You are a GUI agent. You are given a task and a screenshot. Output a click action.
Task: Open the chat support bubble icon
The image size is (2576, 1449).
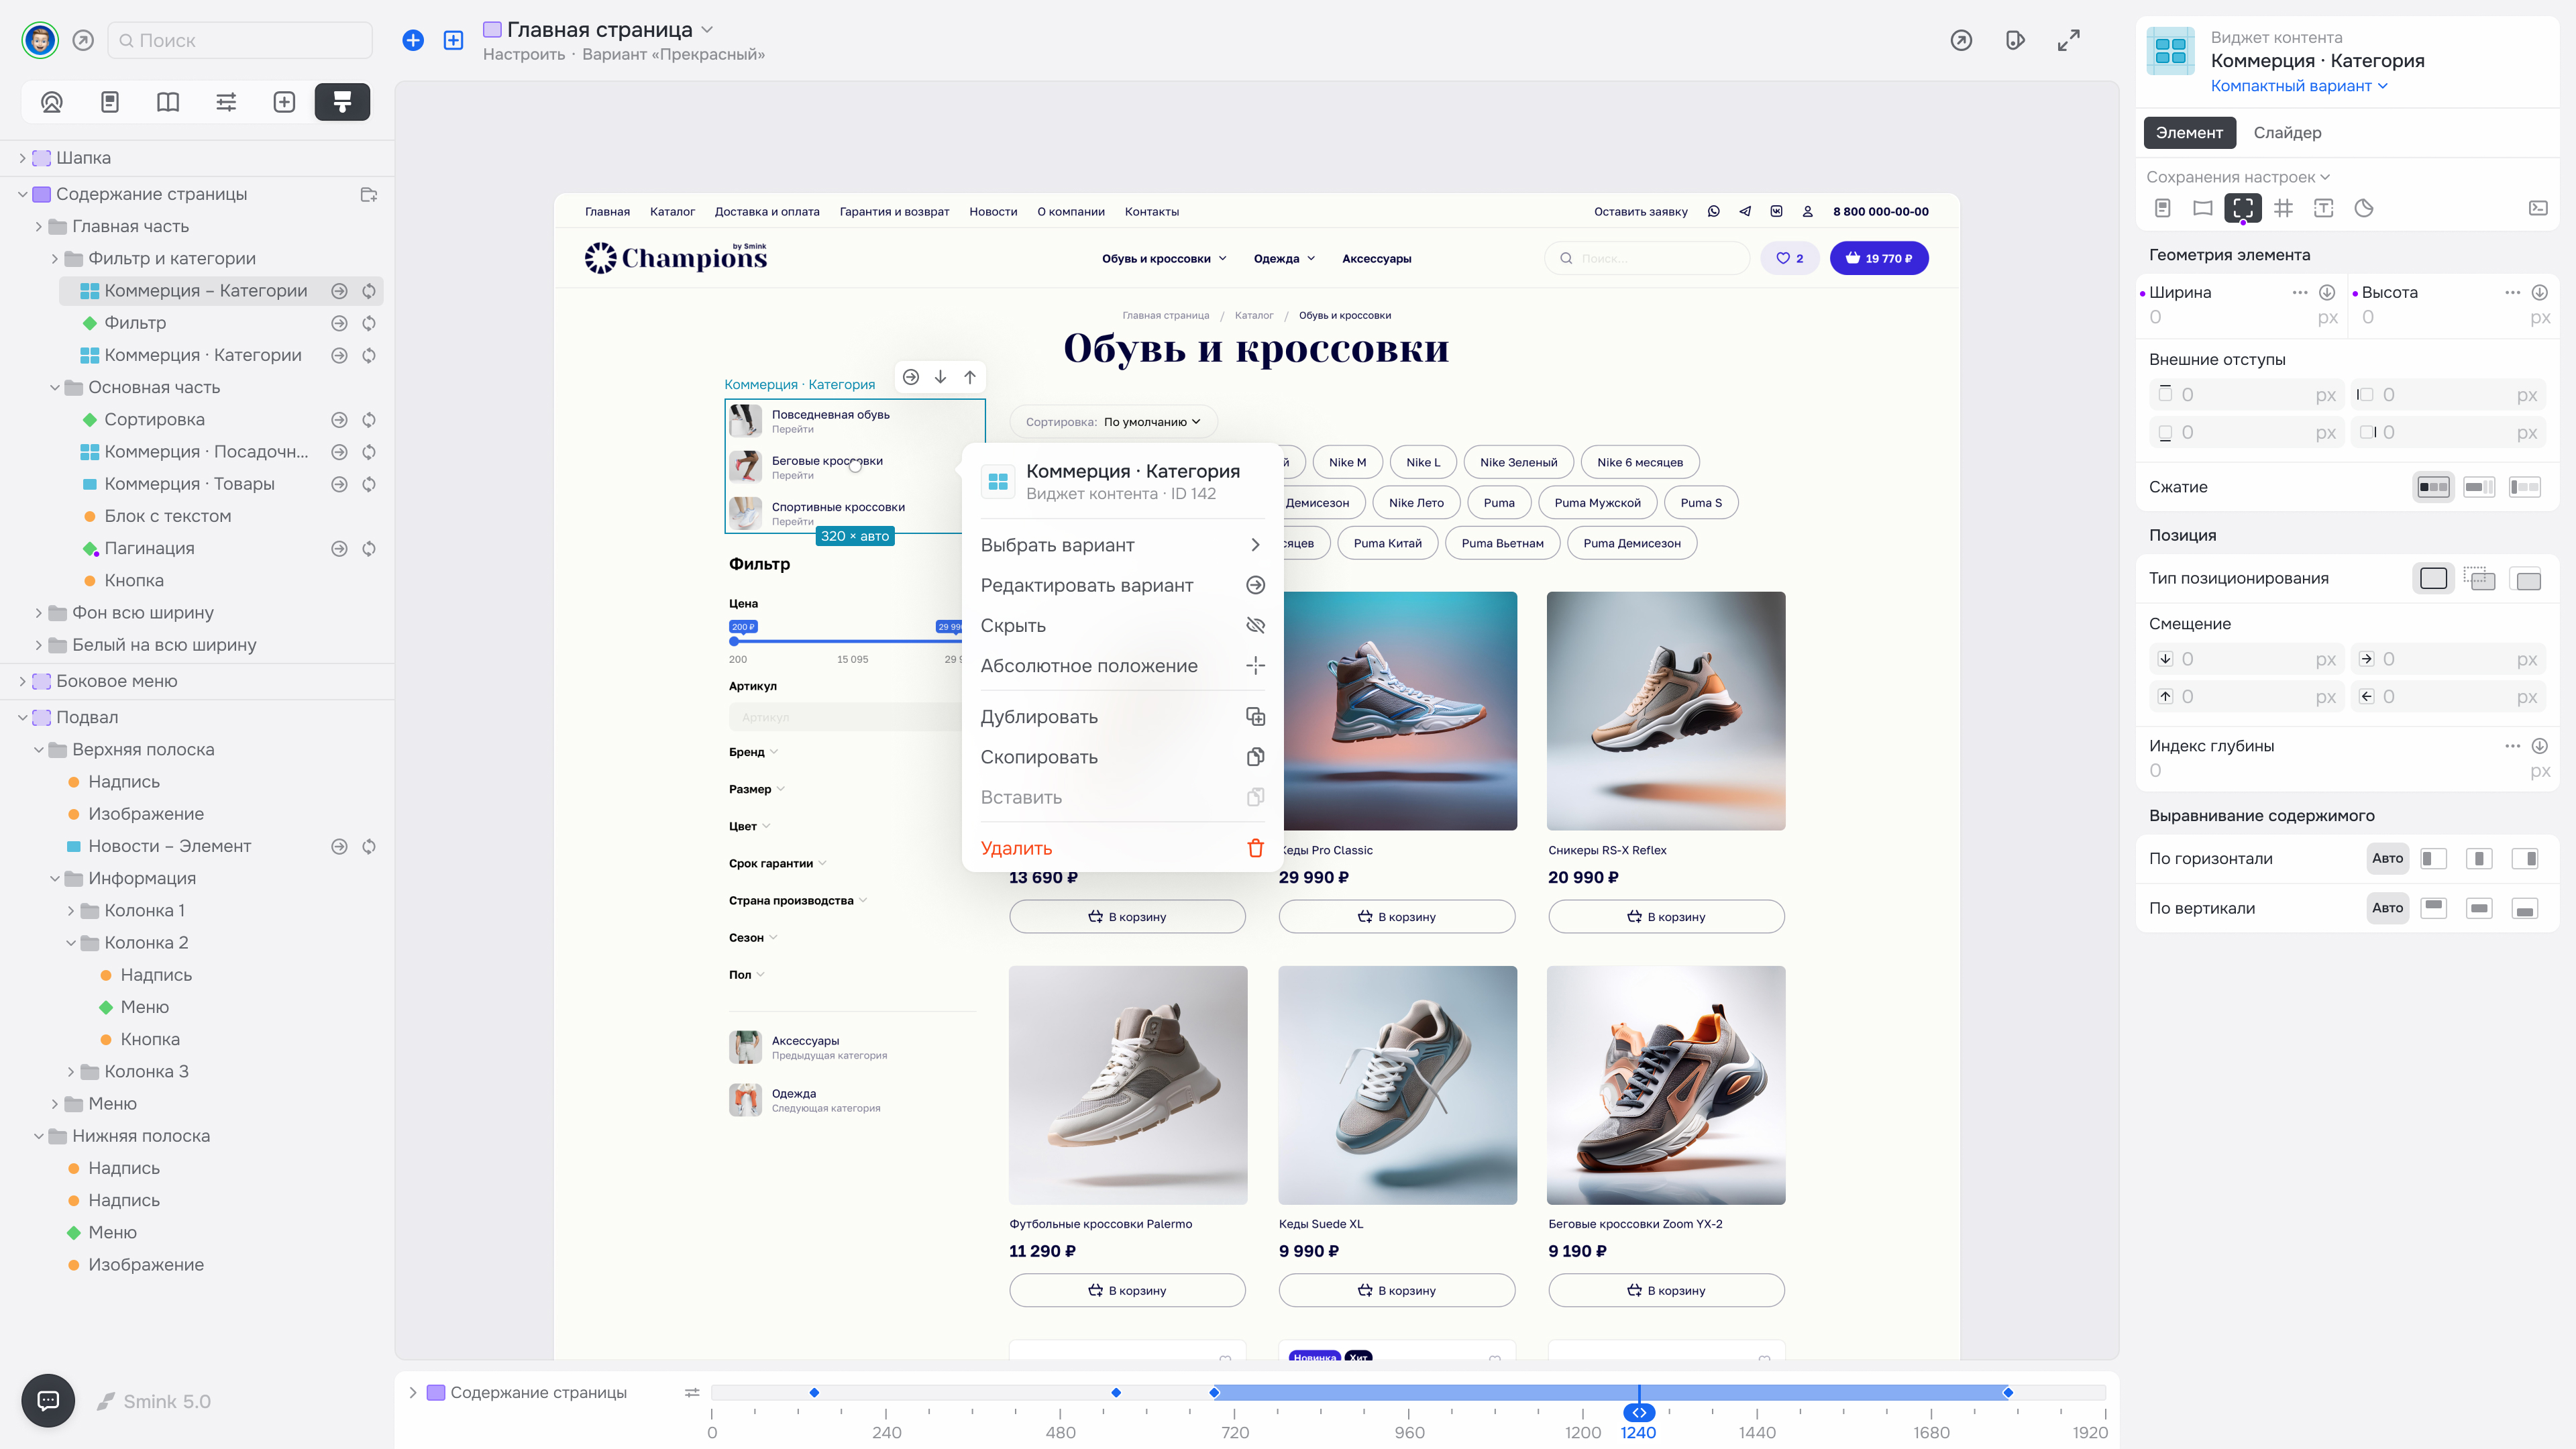48,1400
